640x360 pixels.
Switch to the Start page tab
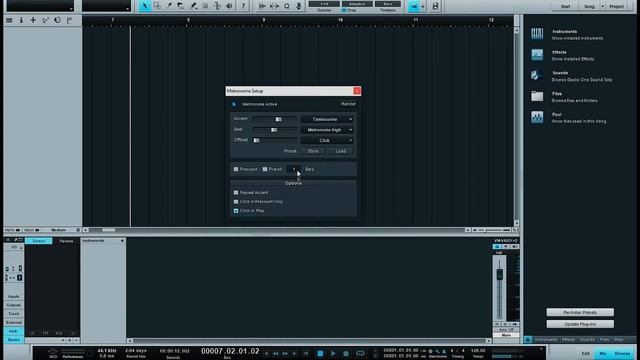click(565, 7)
